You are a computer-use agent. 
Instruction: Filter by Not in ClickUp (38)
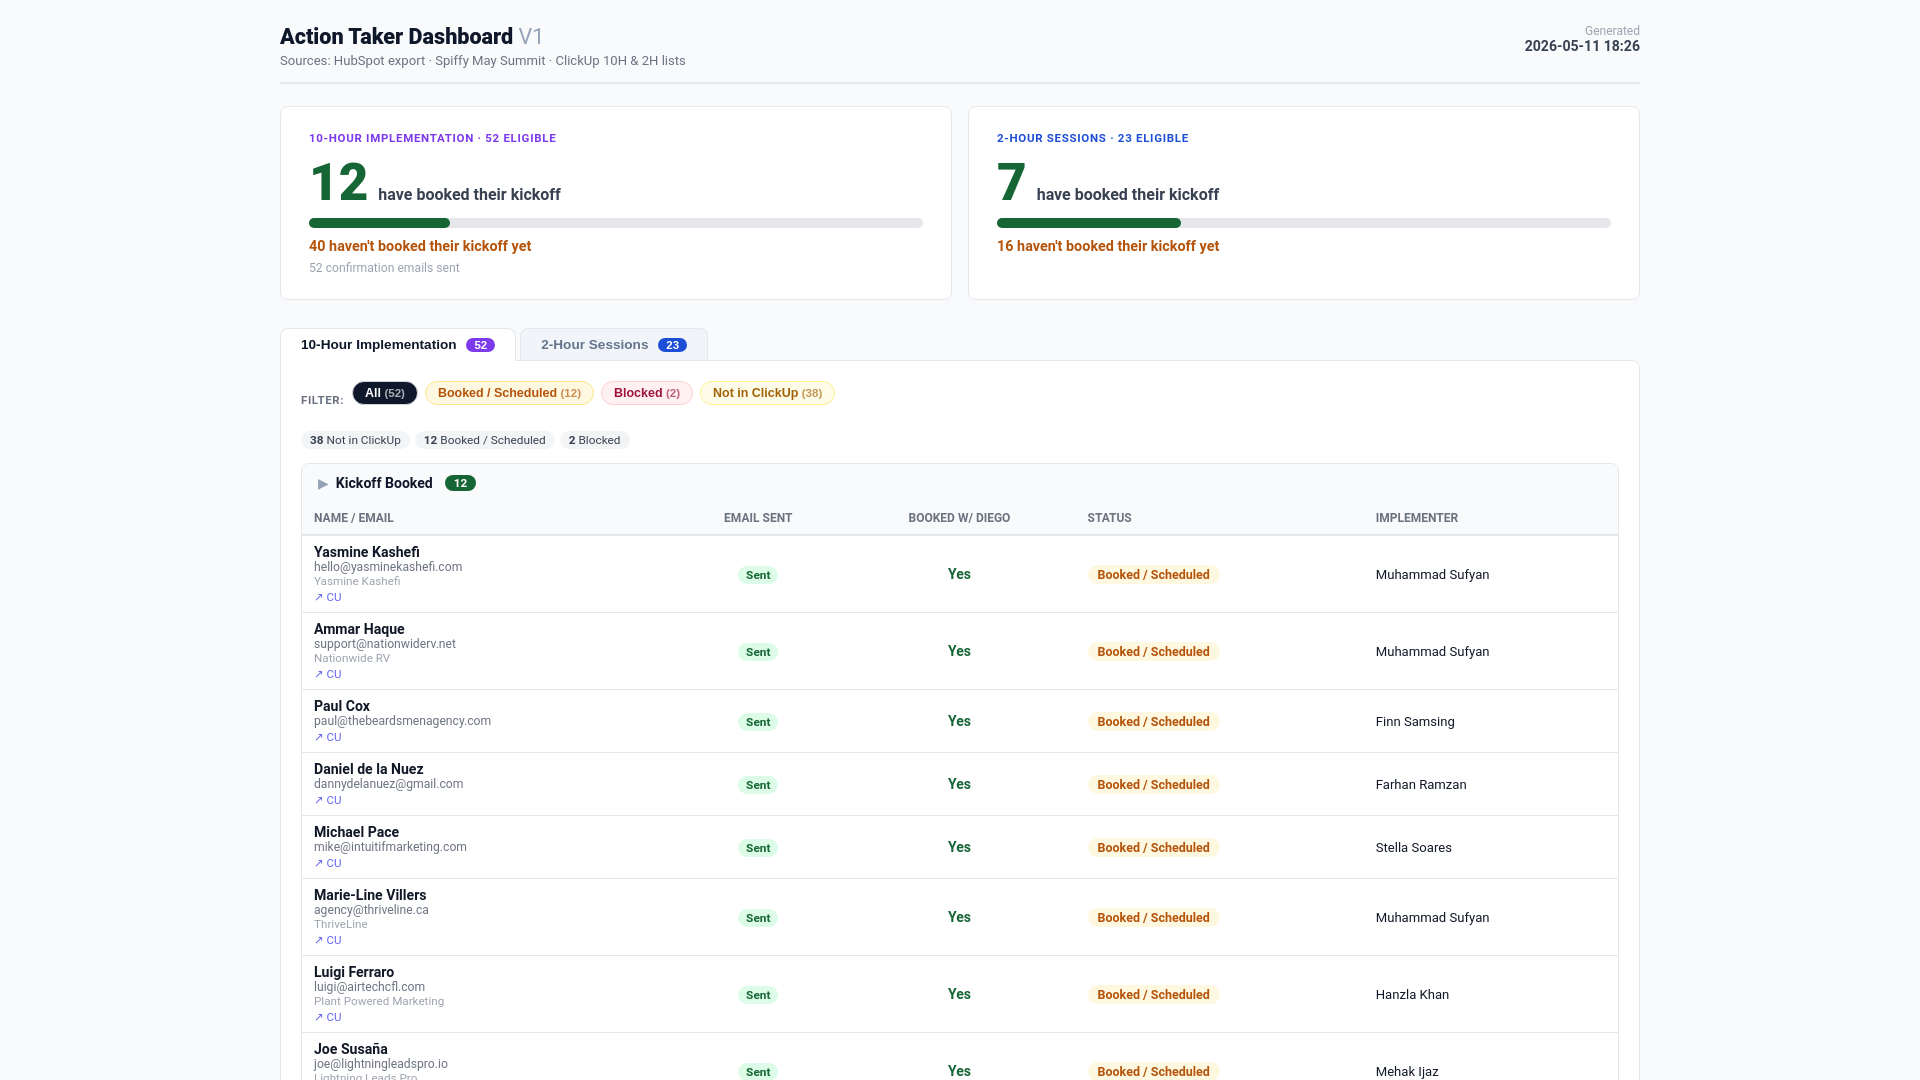click(x=767, y=393)
